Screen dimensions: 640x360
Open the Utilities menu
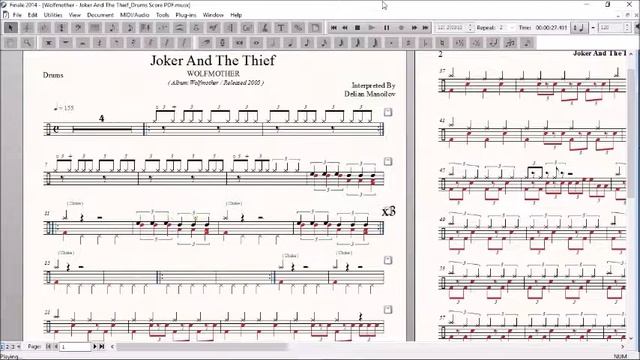(53, 15)
